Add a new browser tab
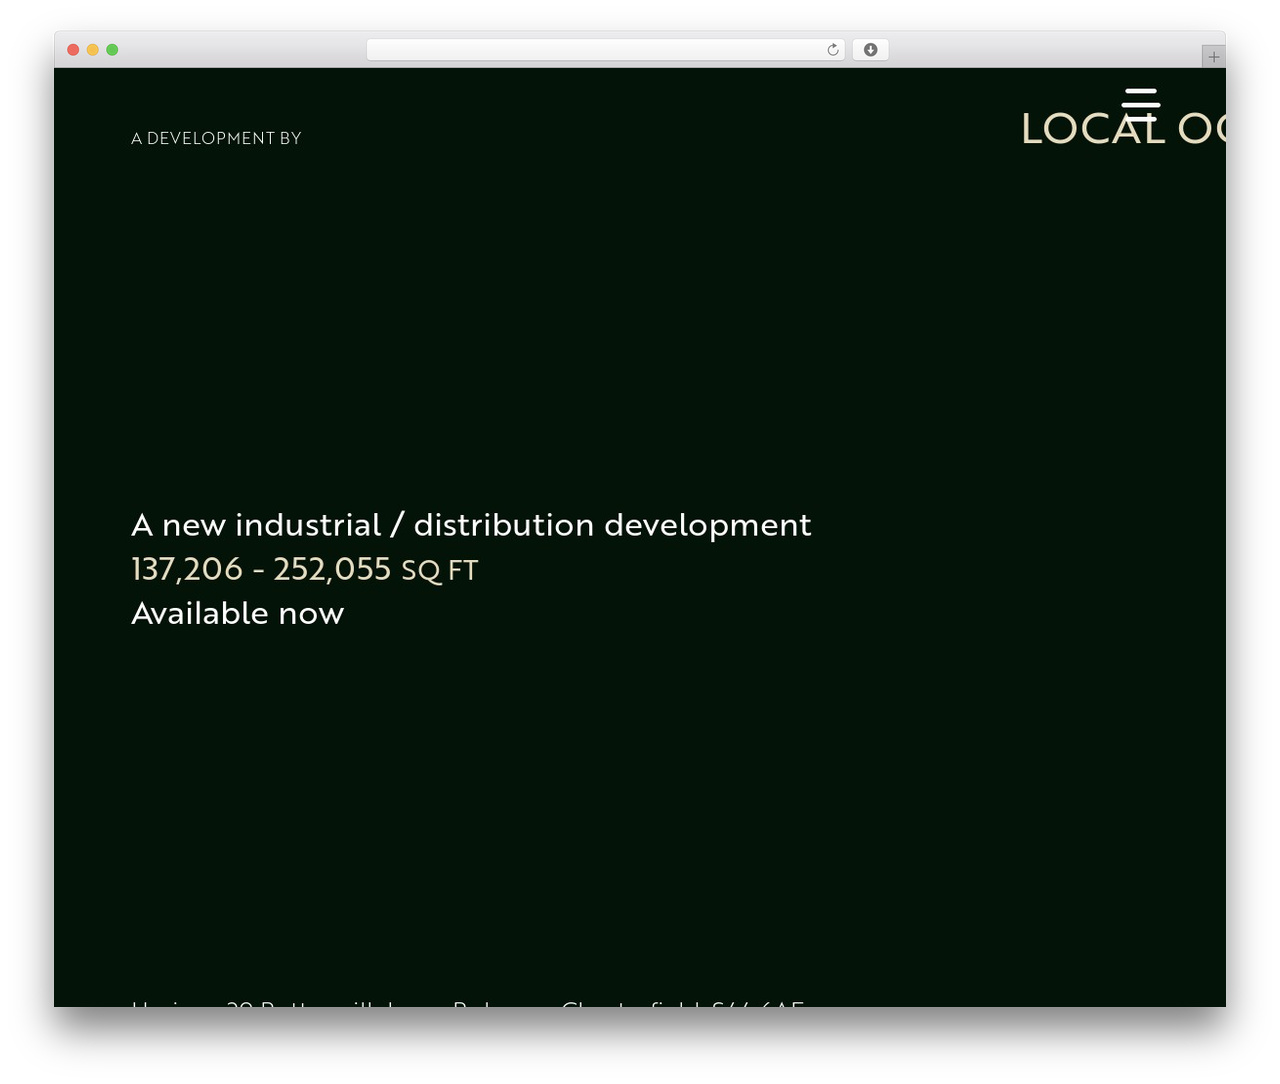The image size is (1280, 1084). pos(1213,57)
